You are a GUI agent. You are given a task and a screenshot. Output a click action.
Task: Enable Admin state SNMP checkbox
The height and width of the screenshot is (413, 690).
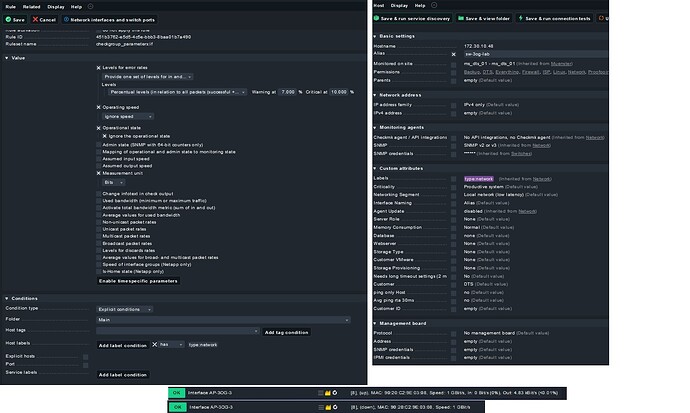[x=99, y=143]
